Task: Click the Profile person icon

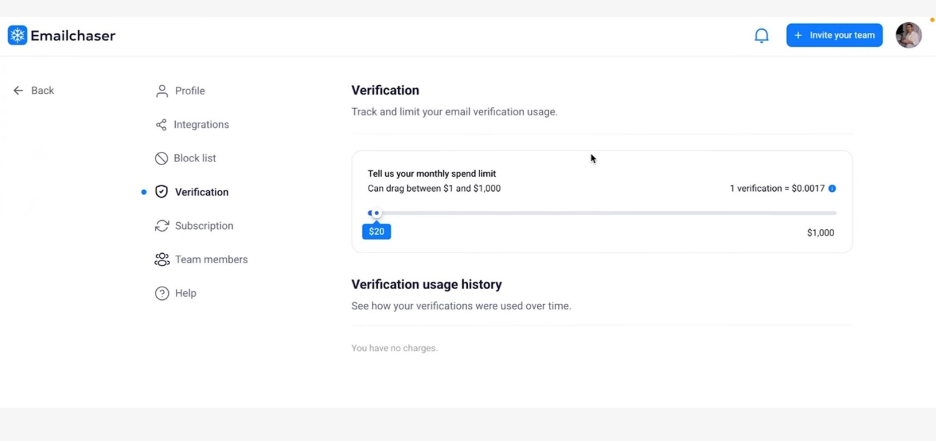Action: pos(162,91)
